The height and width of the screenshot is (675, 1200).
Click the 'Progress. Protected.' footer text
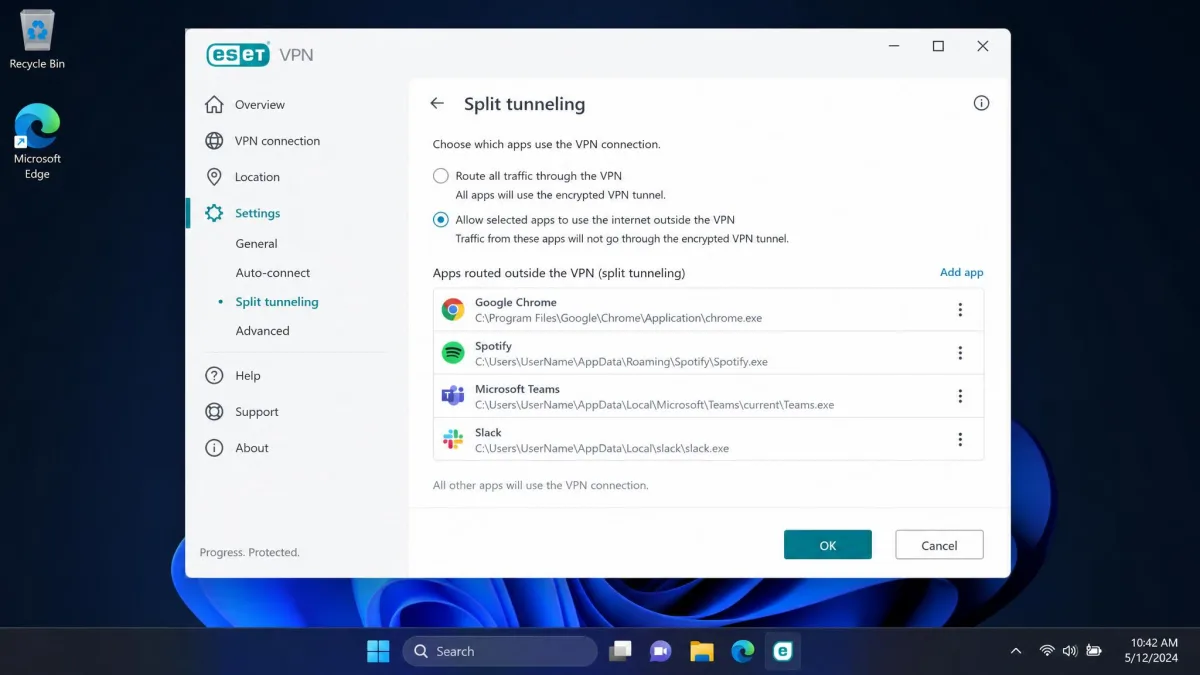pyautogui.click(x=249, y=552)
